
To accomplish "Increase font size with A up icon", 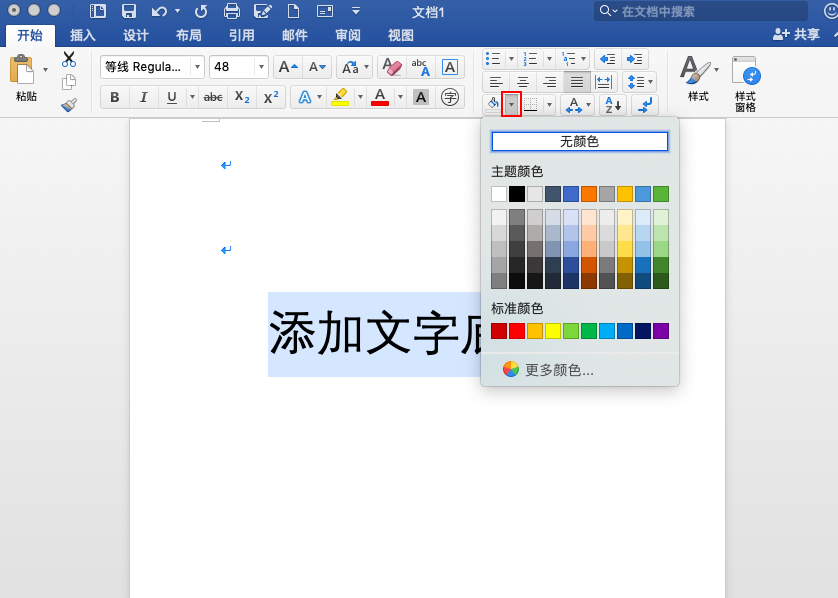I will coord(288,67).
